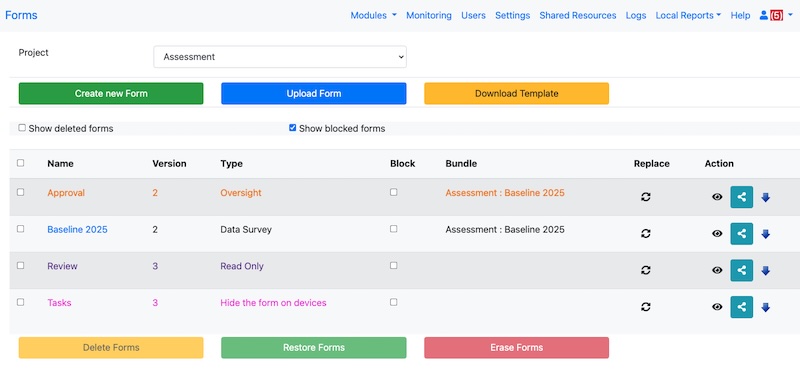Viewport: 800px width, 373px height.
Task: Open the Approval form link
Action: (66, 193)
